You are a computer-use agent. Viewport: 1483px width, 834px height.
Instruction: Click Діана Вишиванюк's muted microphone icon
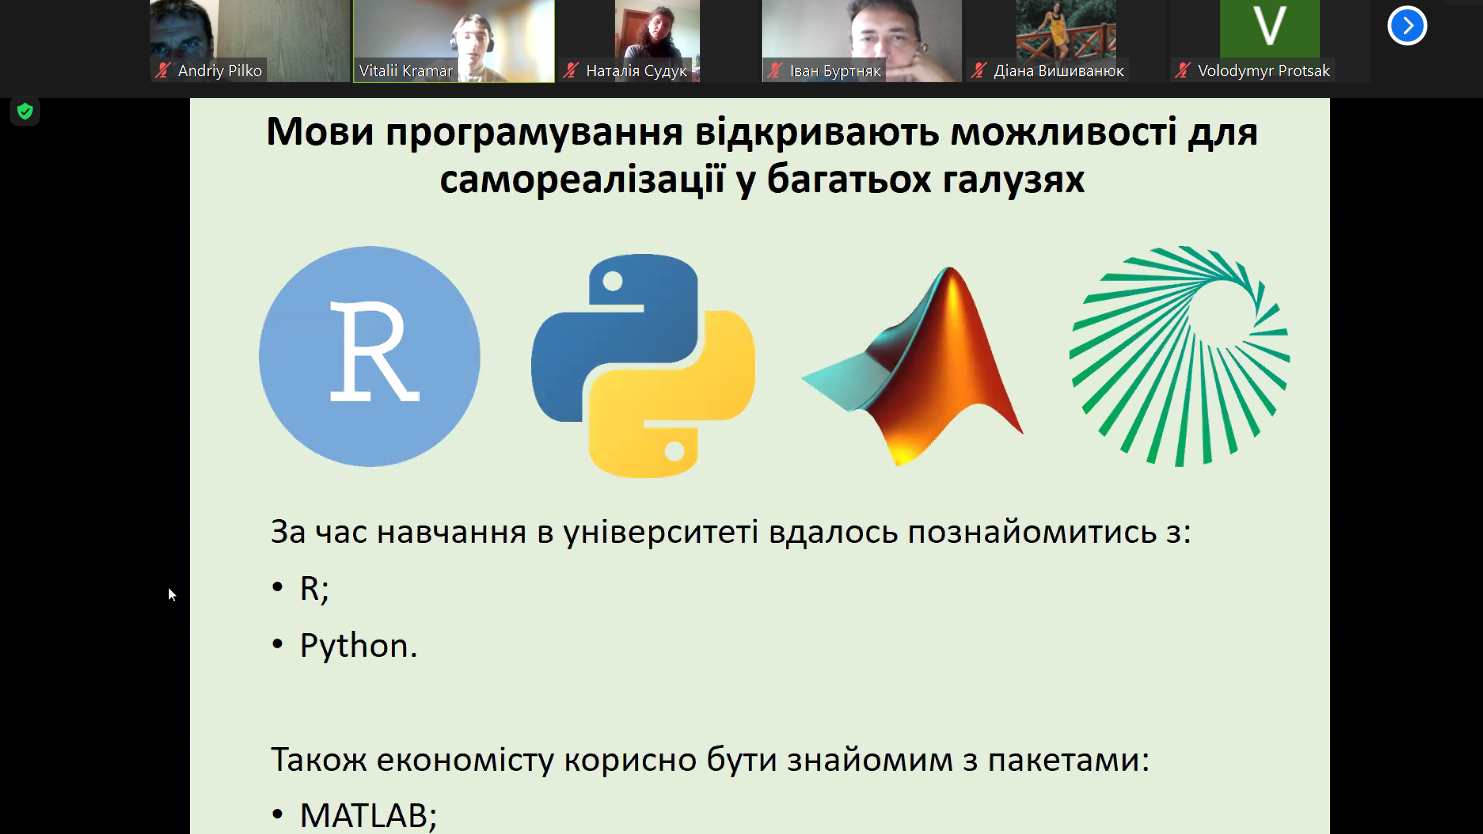pyautogui.click(x=979, y=71)
